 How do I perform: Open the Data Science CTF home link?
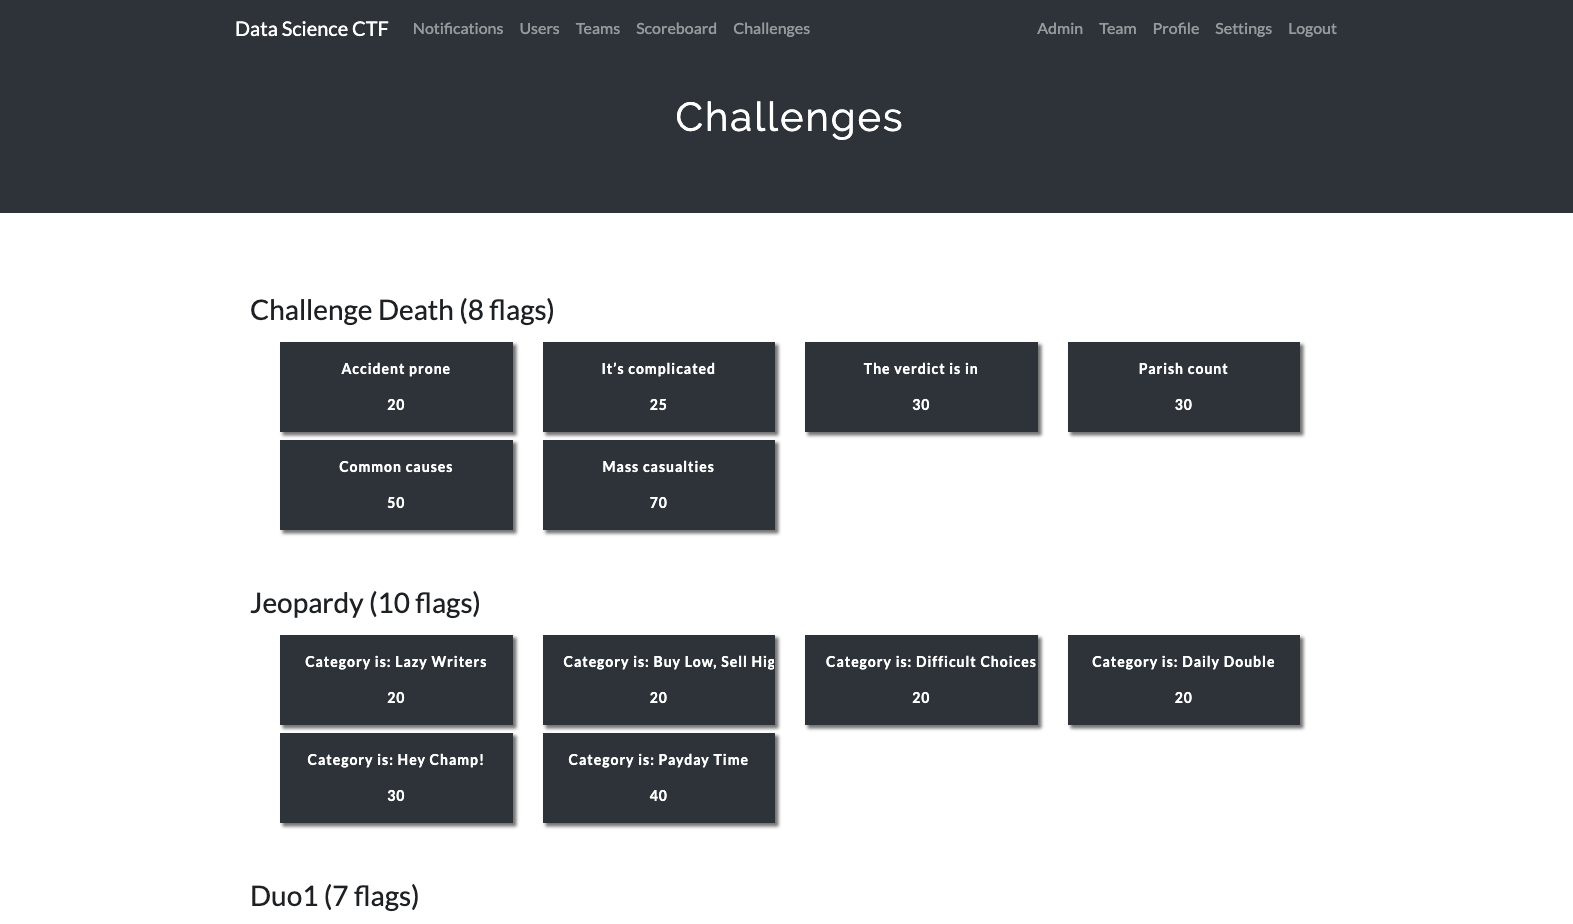pyautogui.click(x=311, y=29)
